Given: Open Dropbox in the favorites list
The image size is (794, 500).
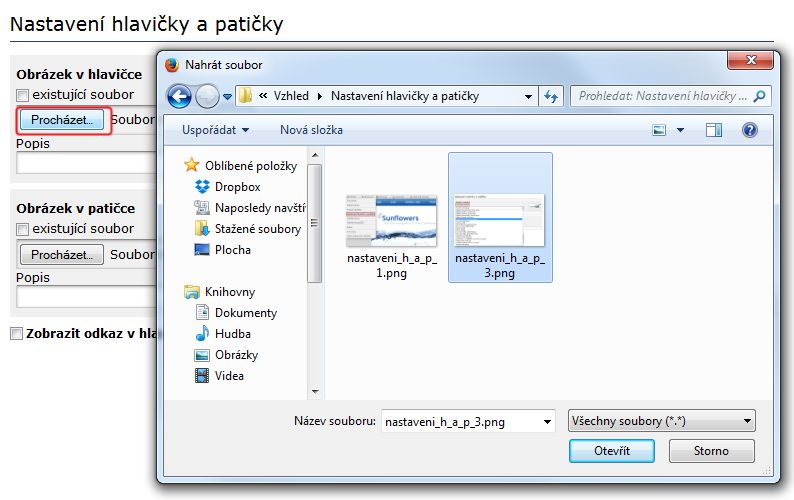Looking at the screenshot, I should coord(237,187).
